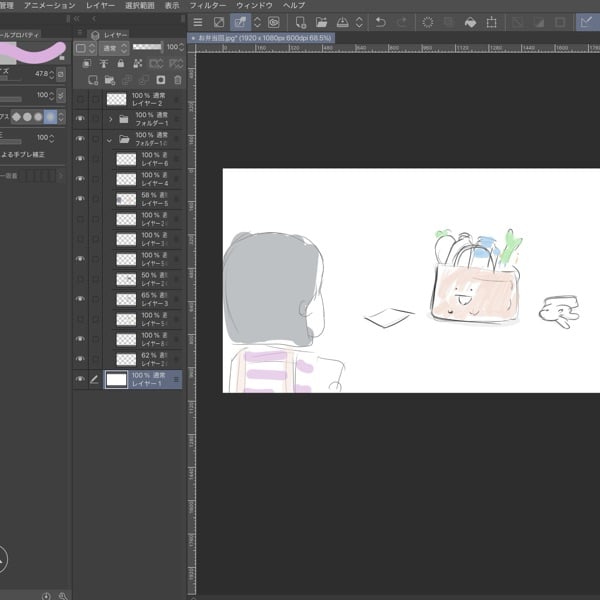Viewport: 600px width, 600px height.
Task: Open the layer blend mode dropdown 通常
Action: click(x=110, y=47)
